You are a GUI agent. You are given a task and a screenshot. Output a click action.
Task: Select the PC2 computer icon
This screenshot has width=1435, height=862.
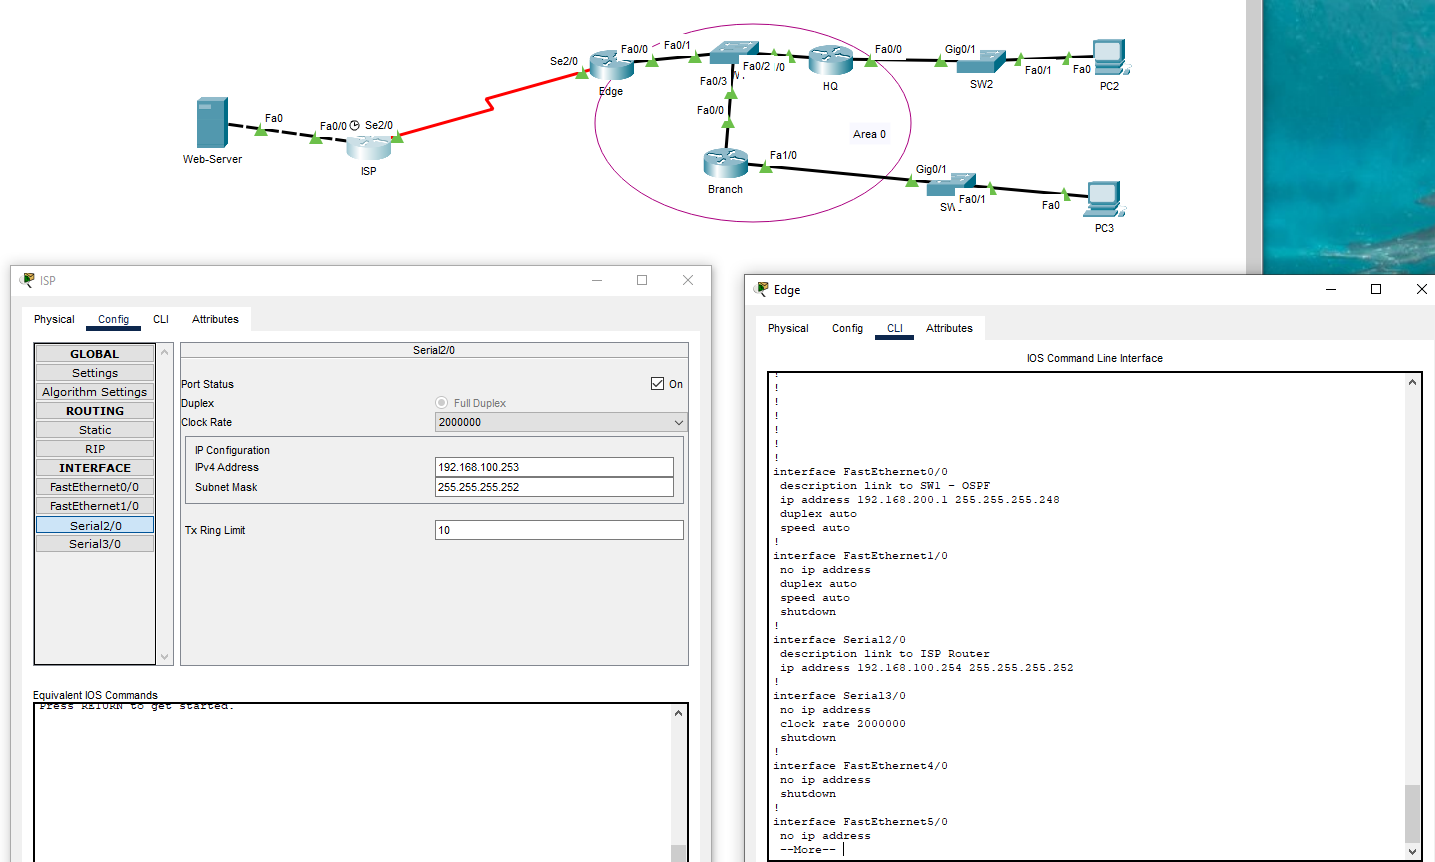pos(1110,58)
